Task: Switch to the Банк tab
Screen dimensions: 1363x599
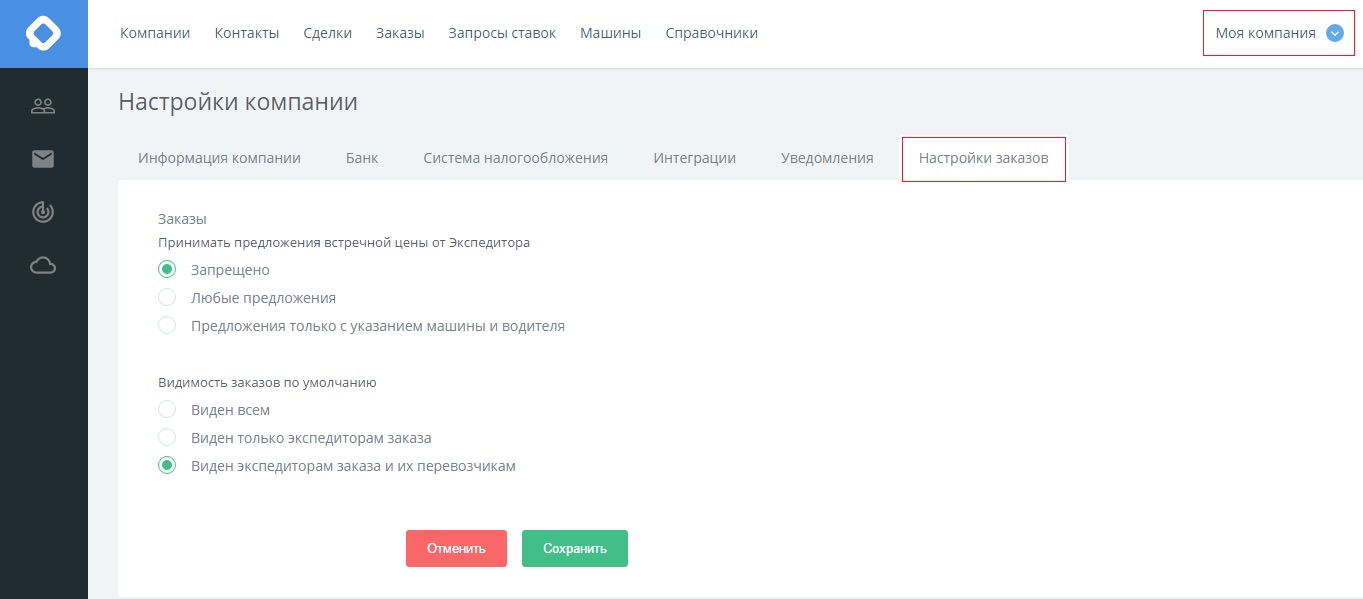Action: pyautogui.click(x=362, y=158)
